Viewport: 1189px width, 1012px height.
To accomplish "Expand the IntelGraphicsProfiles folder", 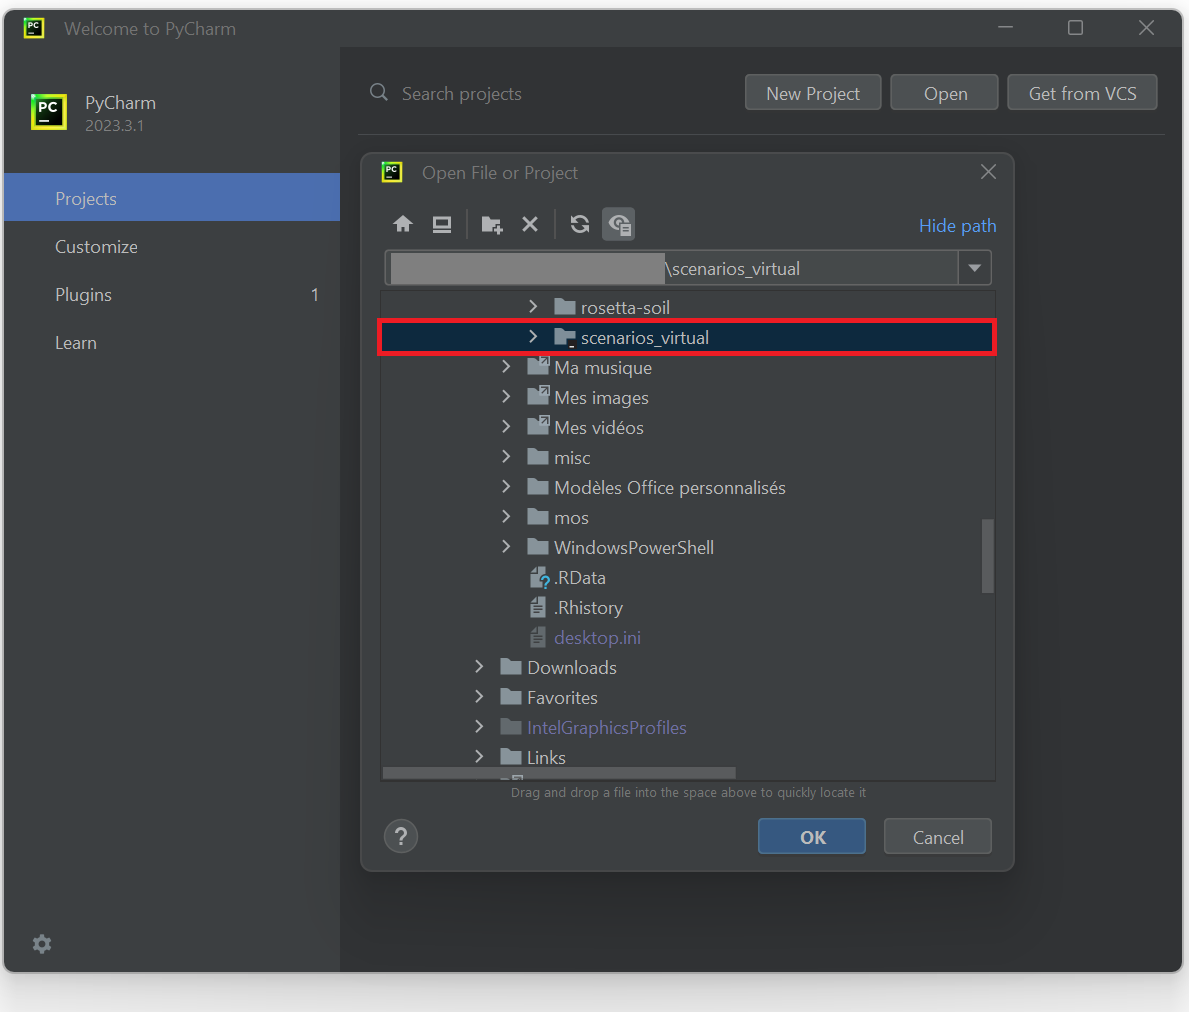I will coord(479,726).
